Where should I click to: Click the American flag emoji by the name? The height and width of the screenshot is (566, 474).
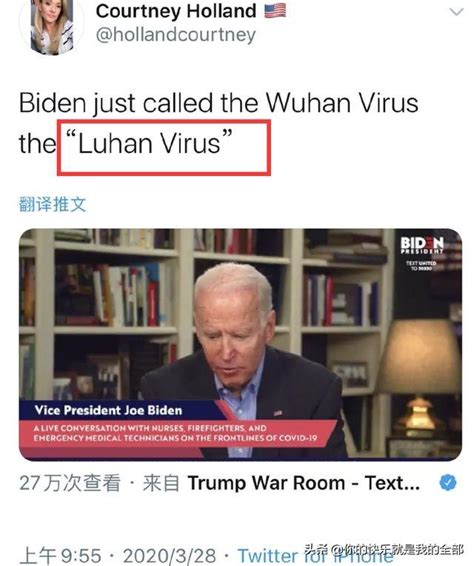click(x=275, y=10)
